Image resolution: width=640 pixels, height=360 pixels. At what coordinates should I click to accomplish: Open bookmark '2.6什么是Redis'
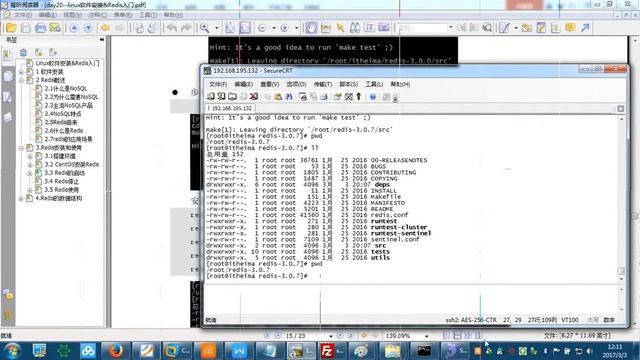pyautogui.click(x=64, y=131)
